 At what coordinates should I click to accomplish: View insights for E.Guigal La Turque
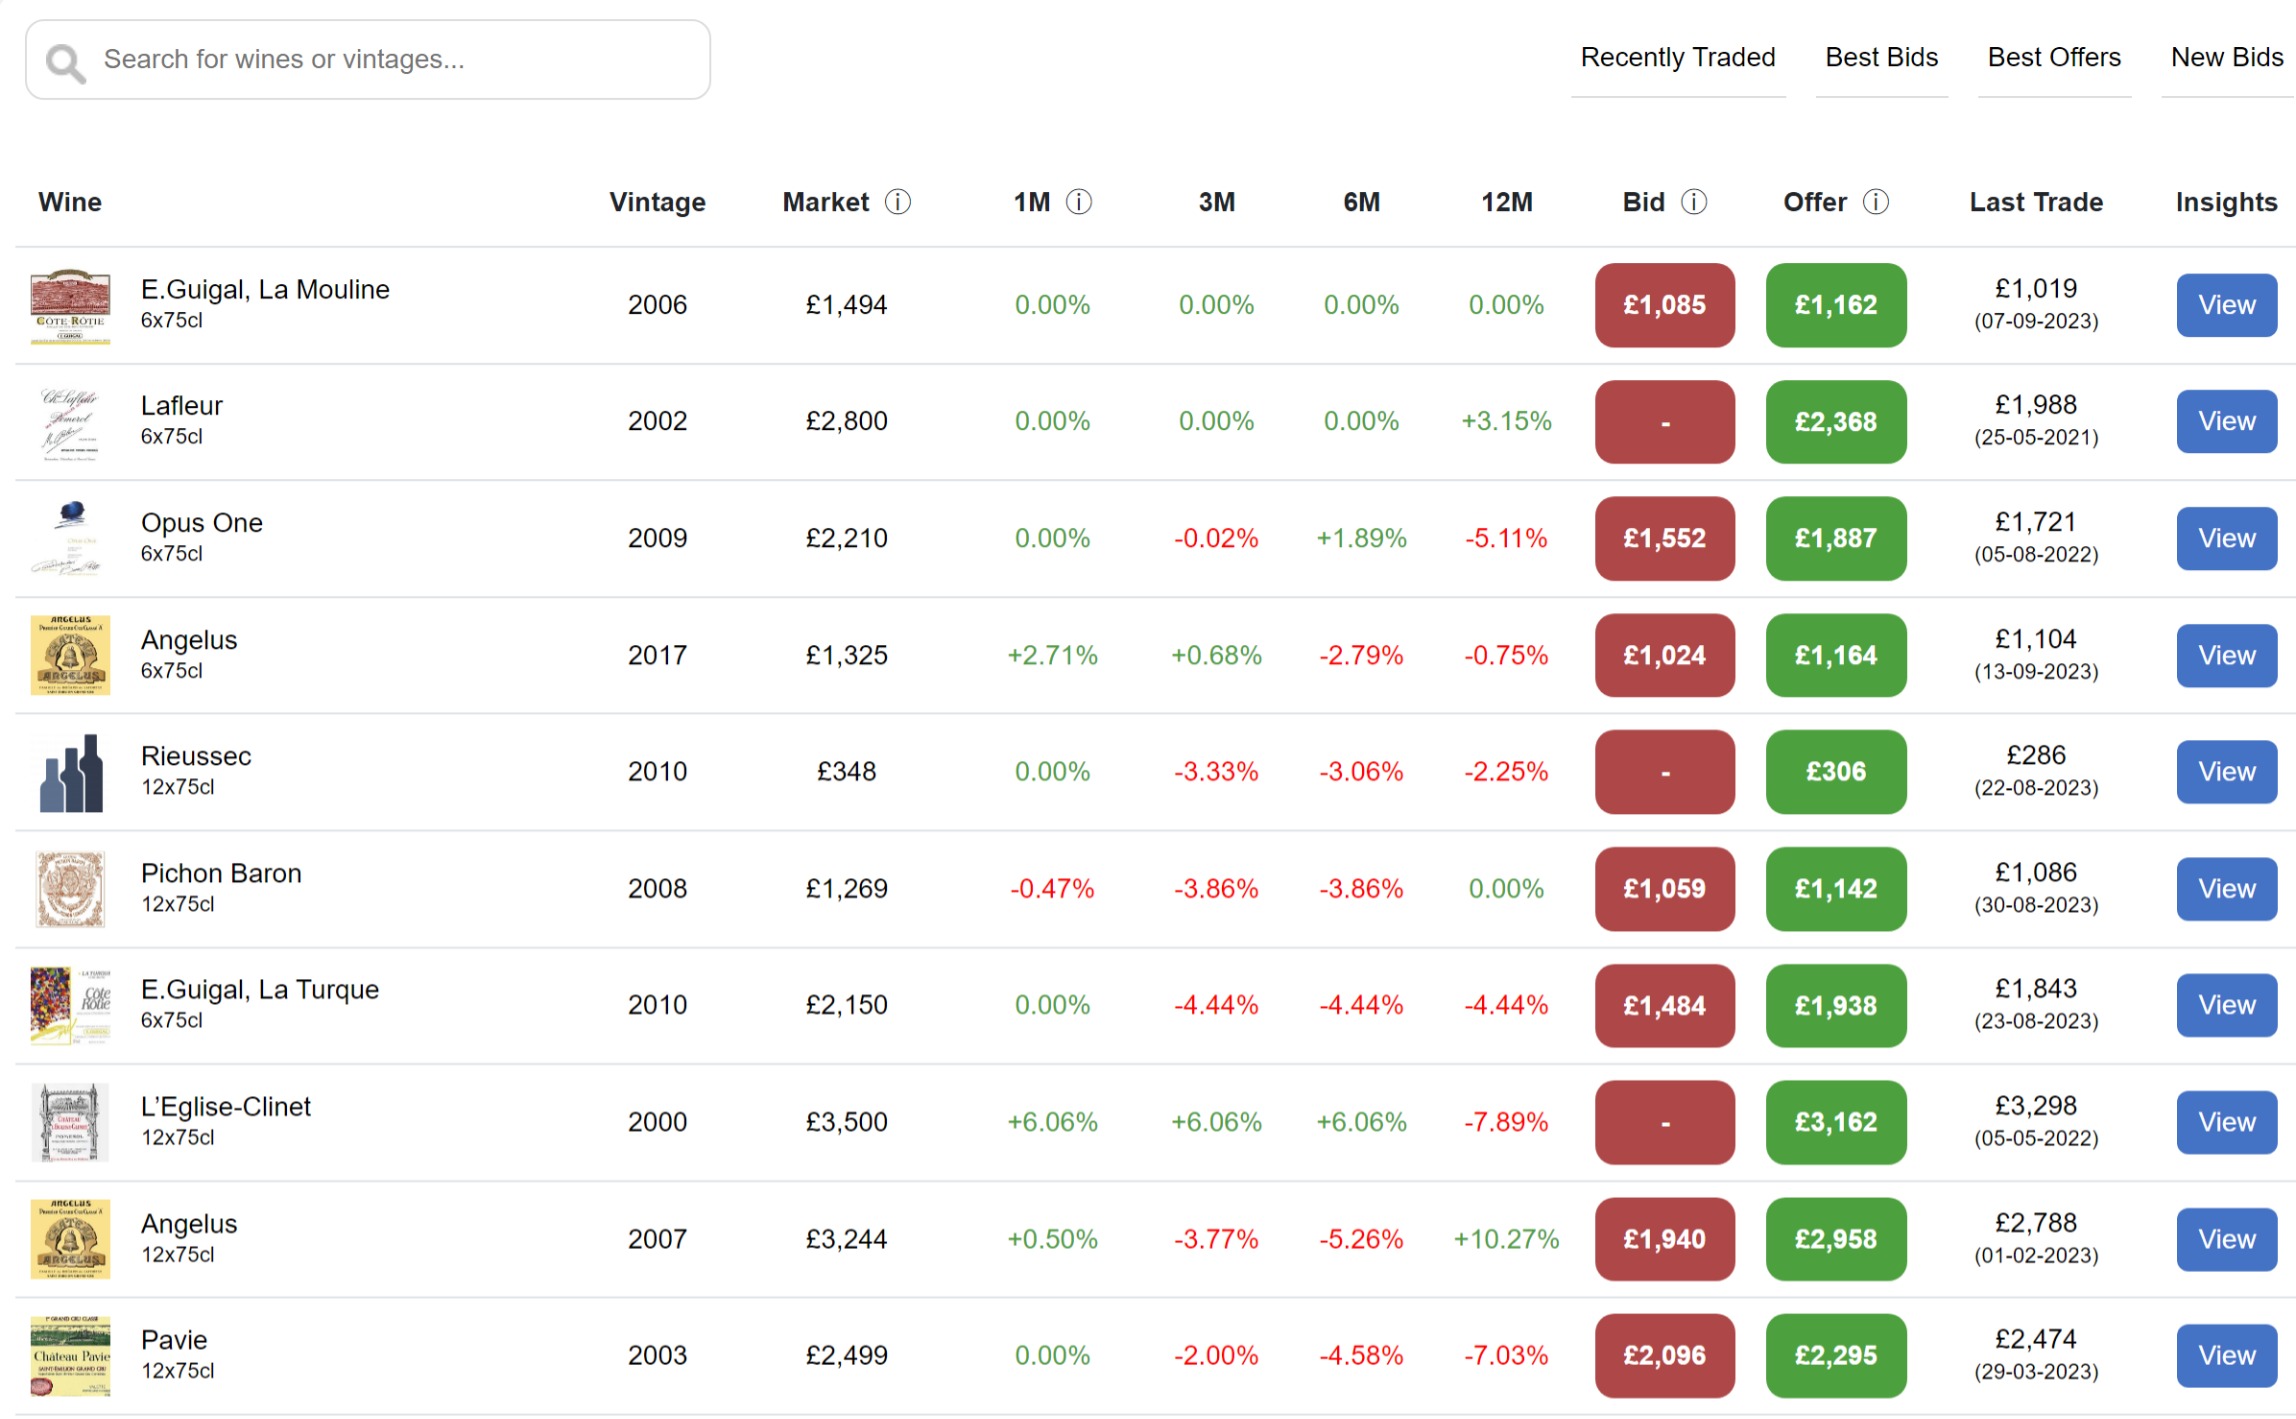(x=2226, y=1006)
